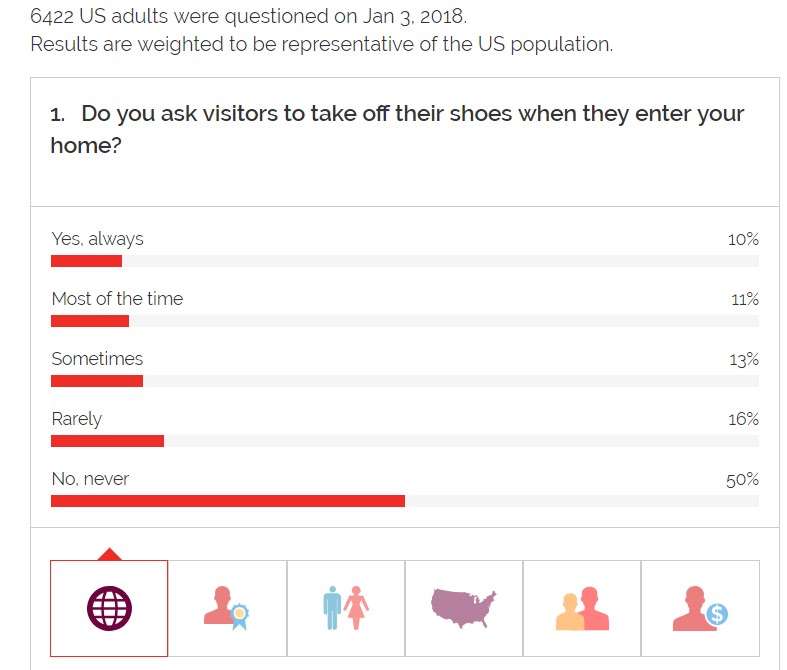Click the "6422 US adults" survey note
Image resolution: width=787 pixels, height=670 pixels.
pyautogui.click(x=248, y=17)
